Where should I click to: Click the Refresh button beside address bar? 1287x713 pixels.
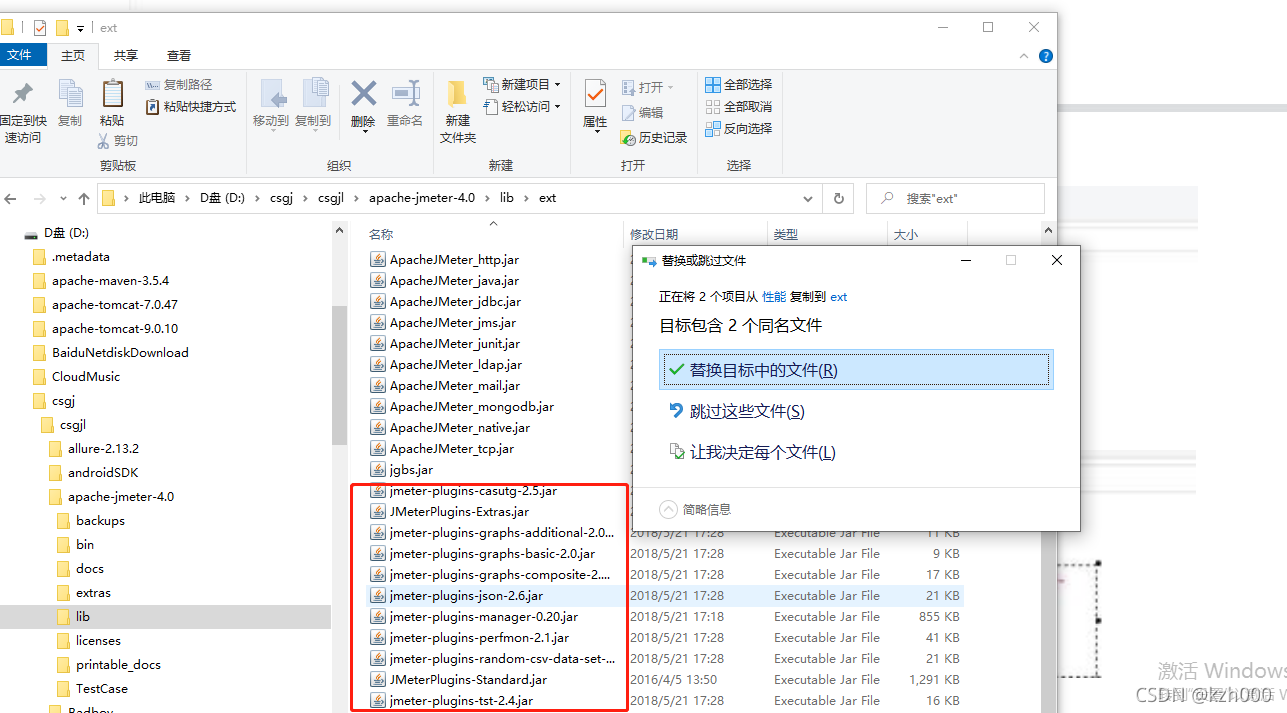838,198
